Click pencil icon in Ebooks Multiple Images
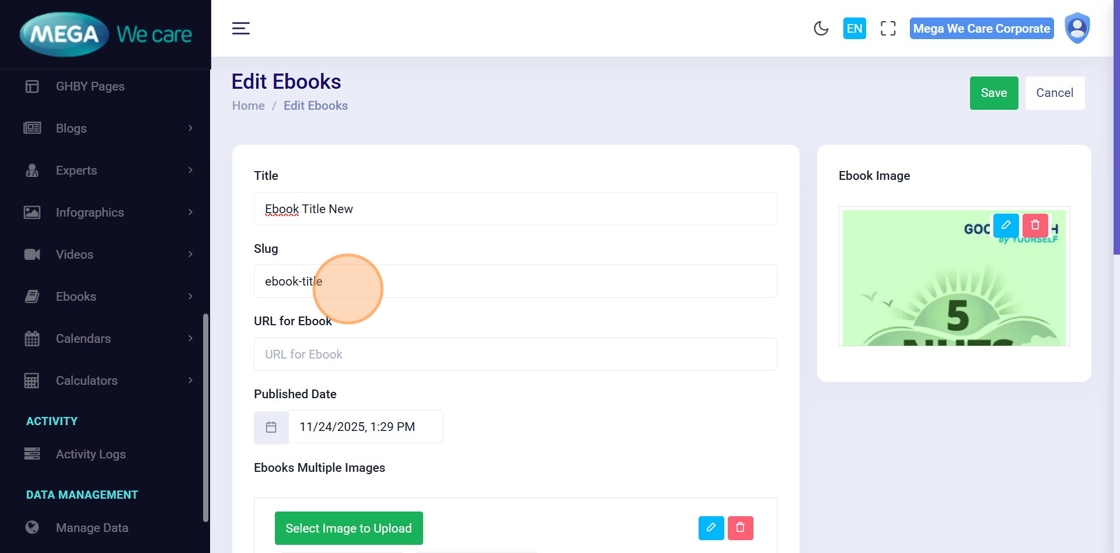1120x553 pixels. 711,528
